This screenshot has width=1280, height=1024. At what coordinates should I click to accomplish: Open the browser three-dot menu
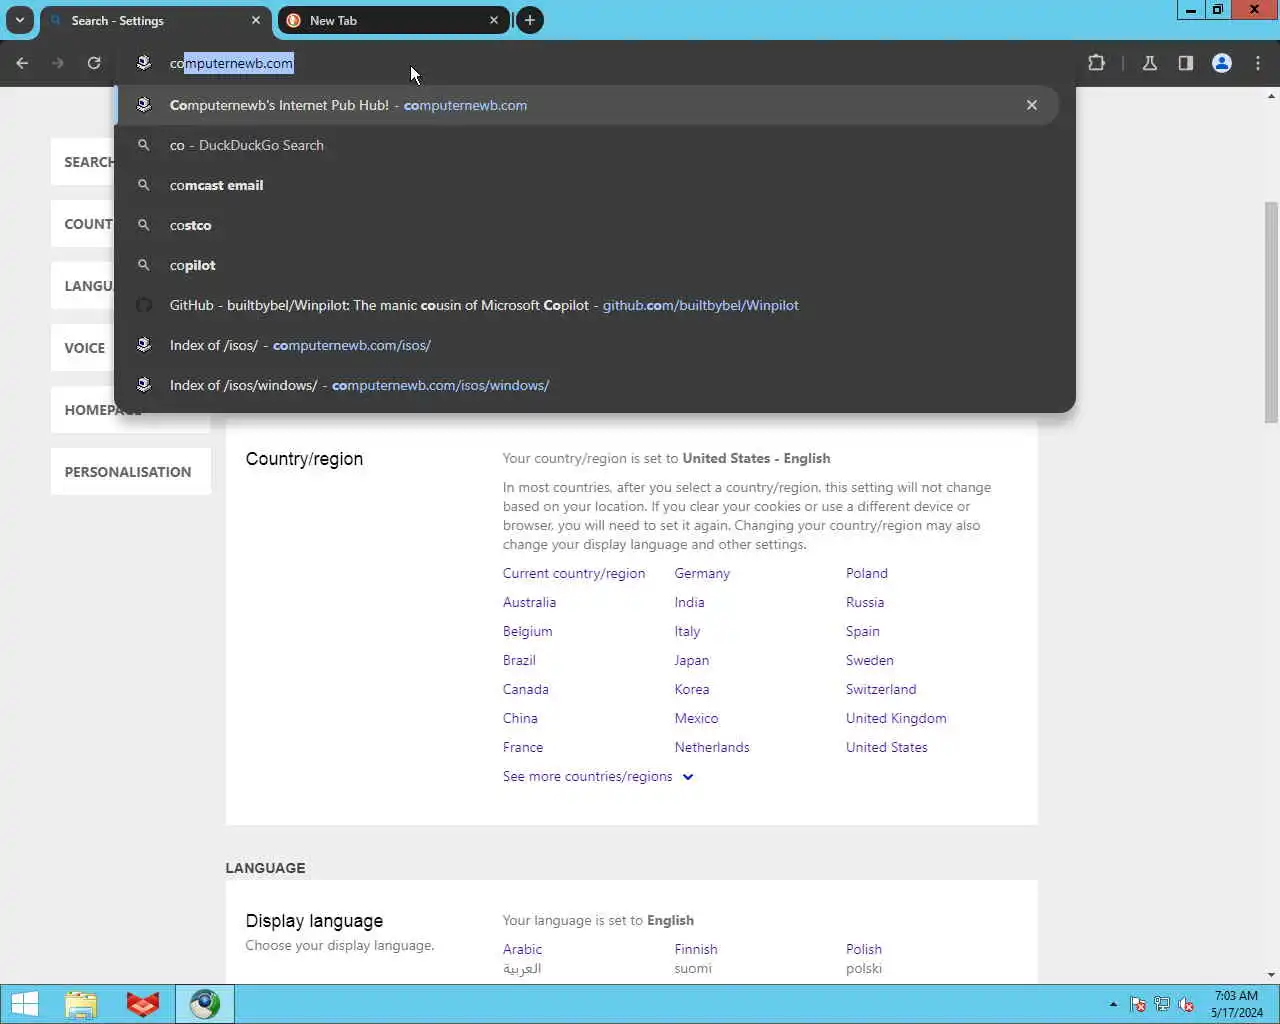click(x=1258, y=63)
